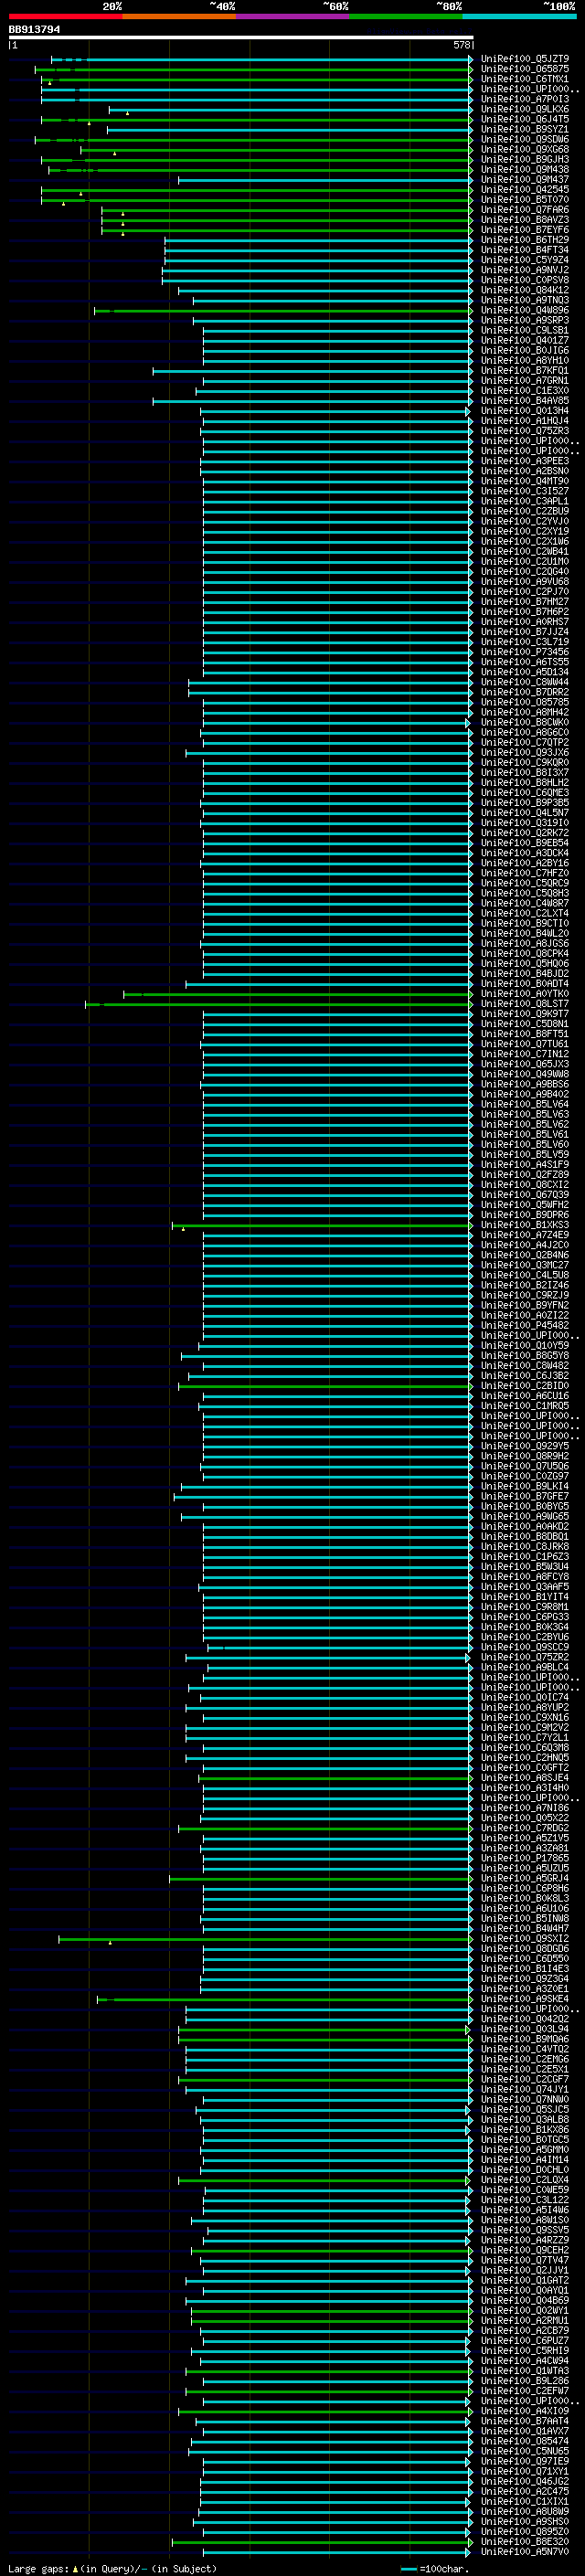The image size is (585, 2576).
Task: Select the UniRef100_C5Y9Z4 label
Action: click(524, 260)
